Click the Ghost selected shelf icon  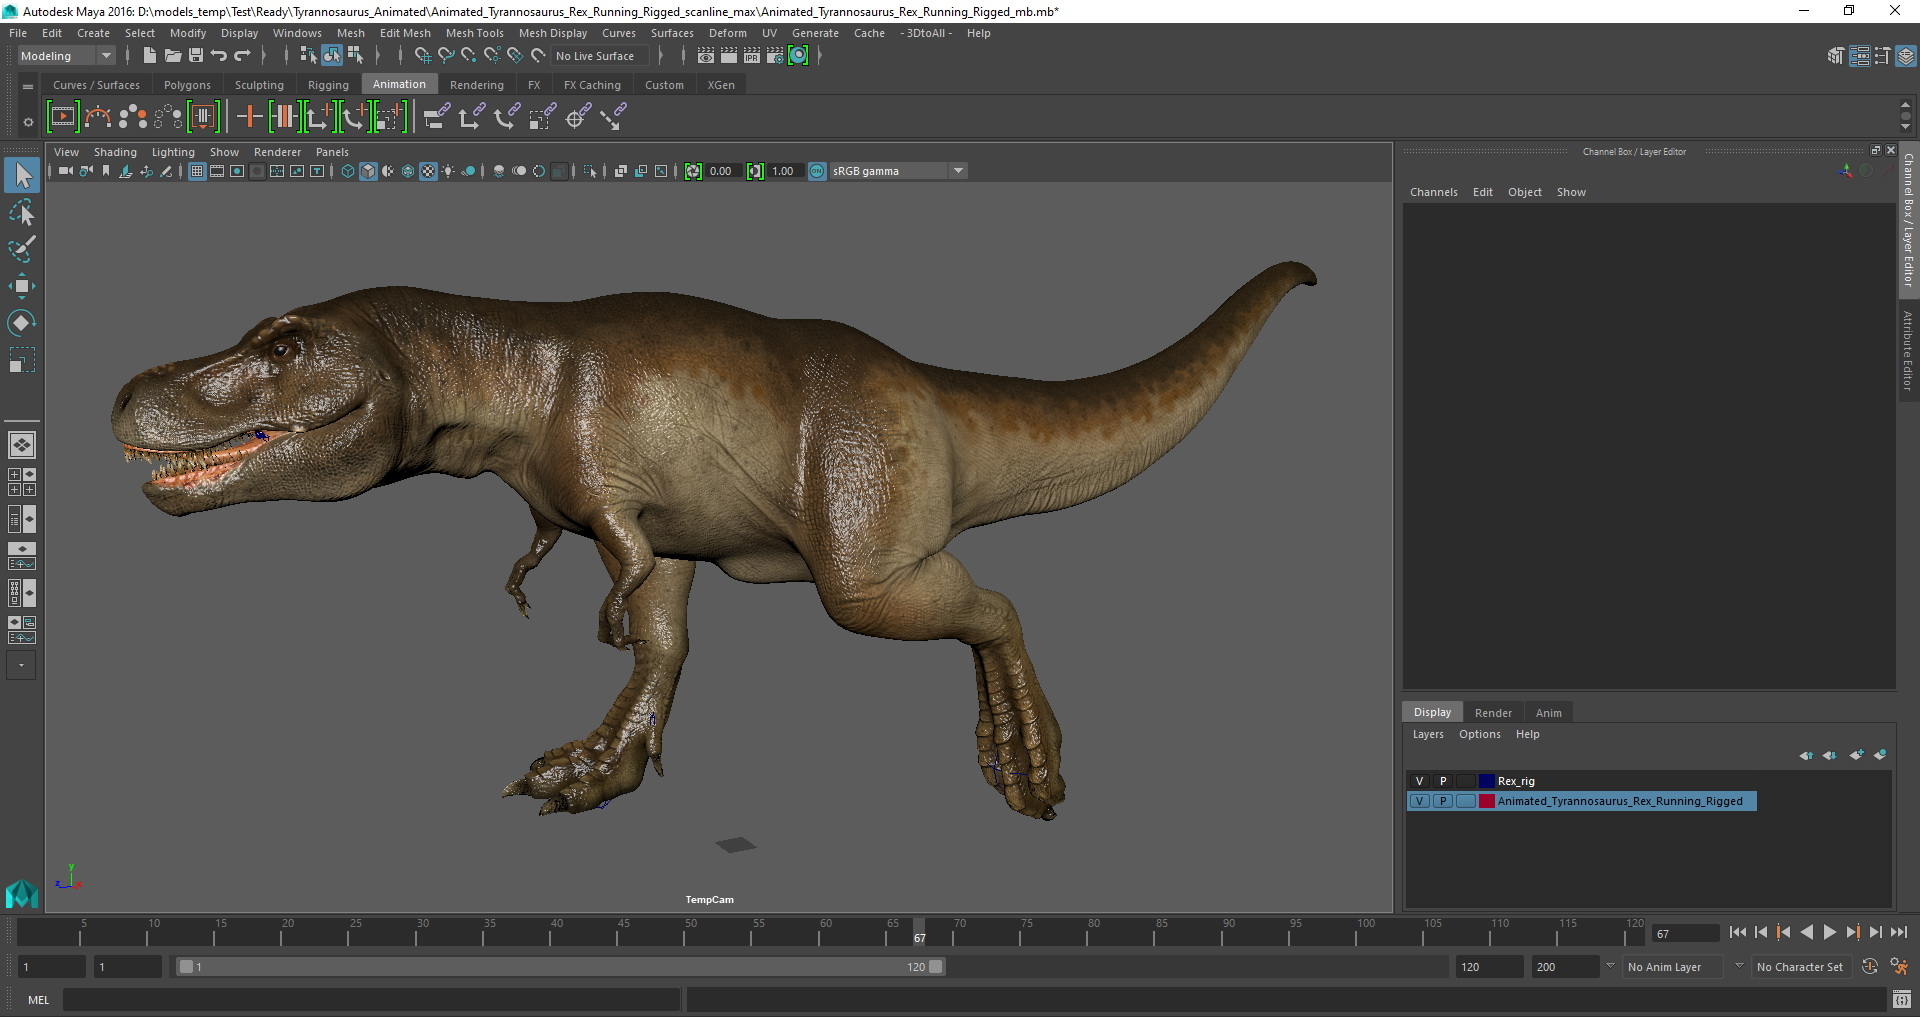tap(132, 117)
